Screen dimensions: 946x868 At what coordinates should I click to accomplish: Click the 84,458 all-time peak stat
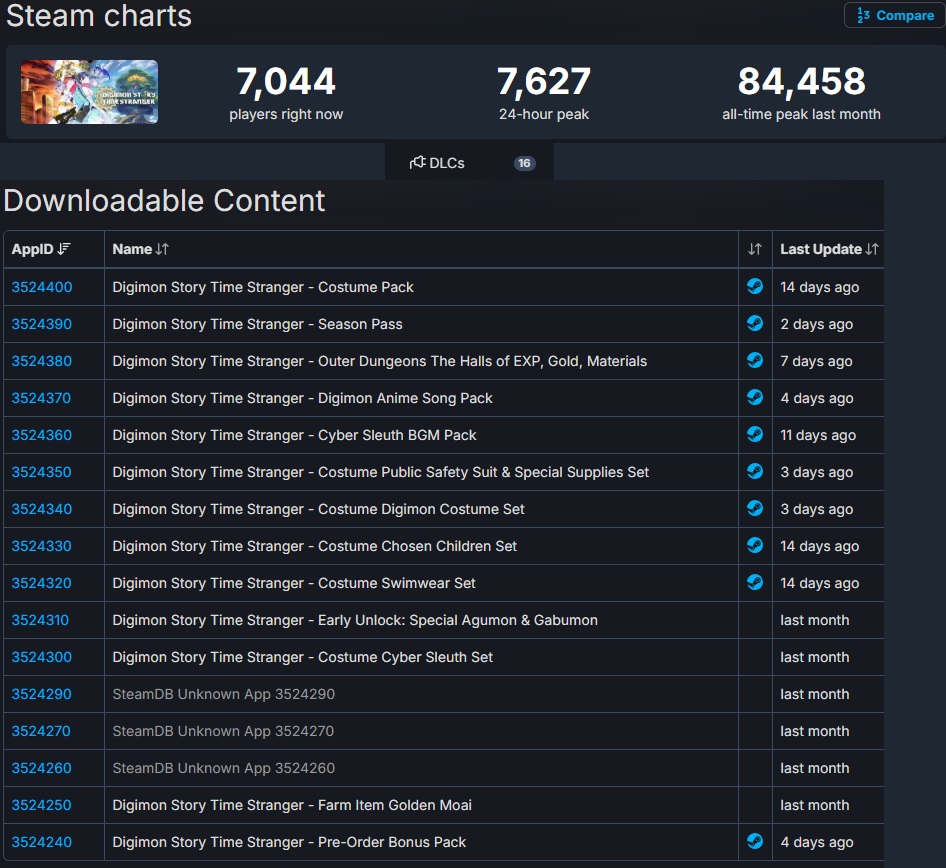801,92
